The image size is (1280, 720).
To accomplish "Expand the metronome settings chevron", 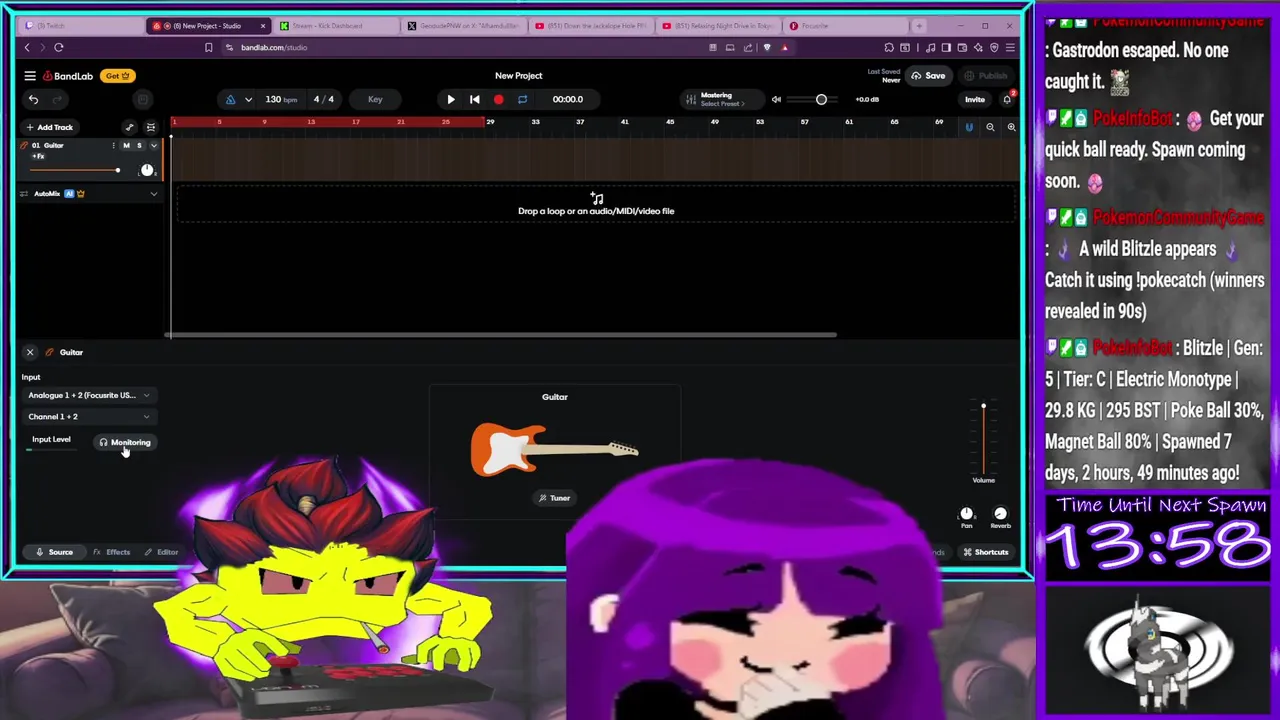I will 248,99.
